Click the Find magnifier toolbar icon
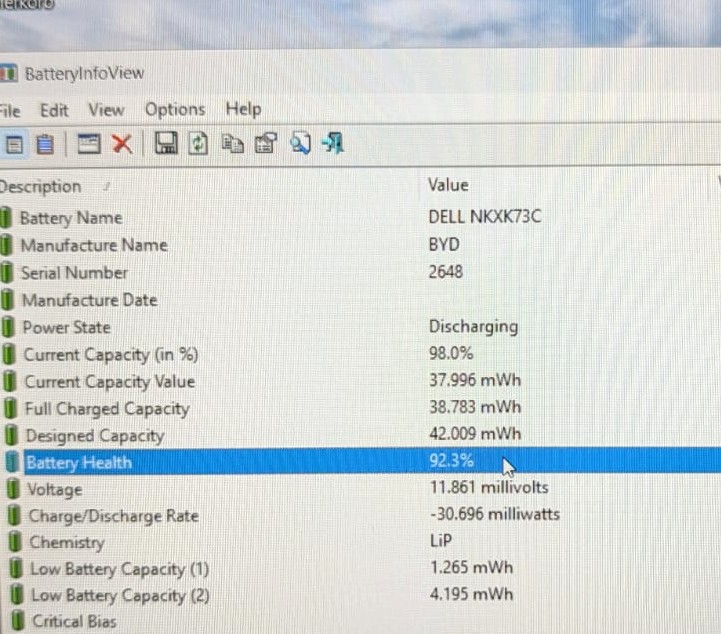721x634 pixels. tap(300, 143)
